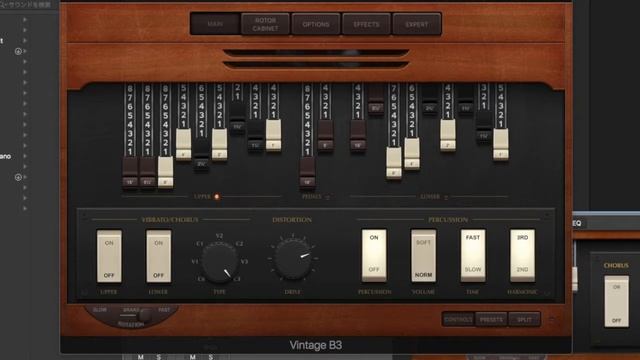This screenshot has width=640, height=360.
Task: Set rotation to Slow
Action: 100,310
